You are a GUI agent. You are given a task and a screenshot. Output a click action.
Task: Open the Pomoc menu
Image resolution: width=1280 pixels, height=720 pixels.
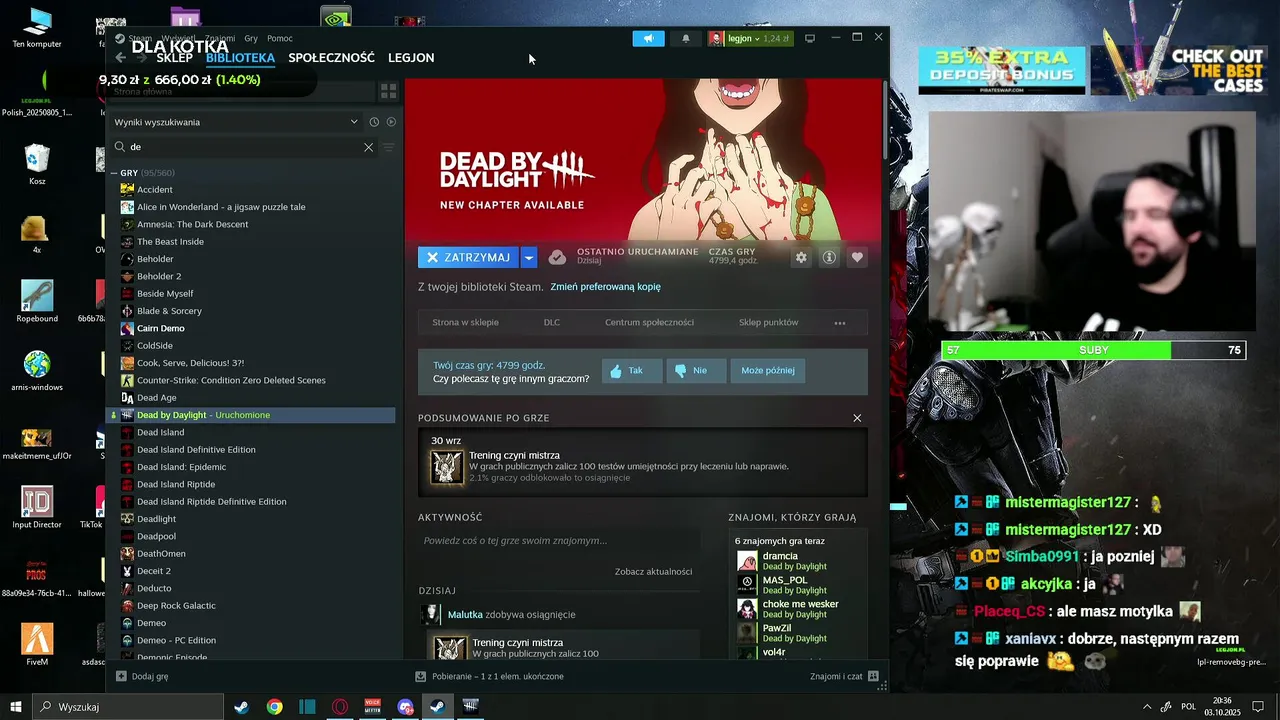[280, 38]
